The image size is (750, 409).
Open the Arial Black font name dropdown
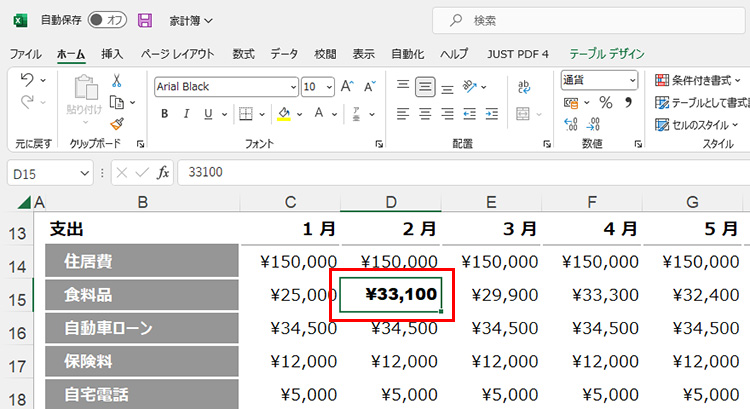pyautogui.click(x=292, y=87)
